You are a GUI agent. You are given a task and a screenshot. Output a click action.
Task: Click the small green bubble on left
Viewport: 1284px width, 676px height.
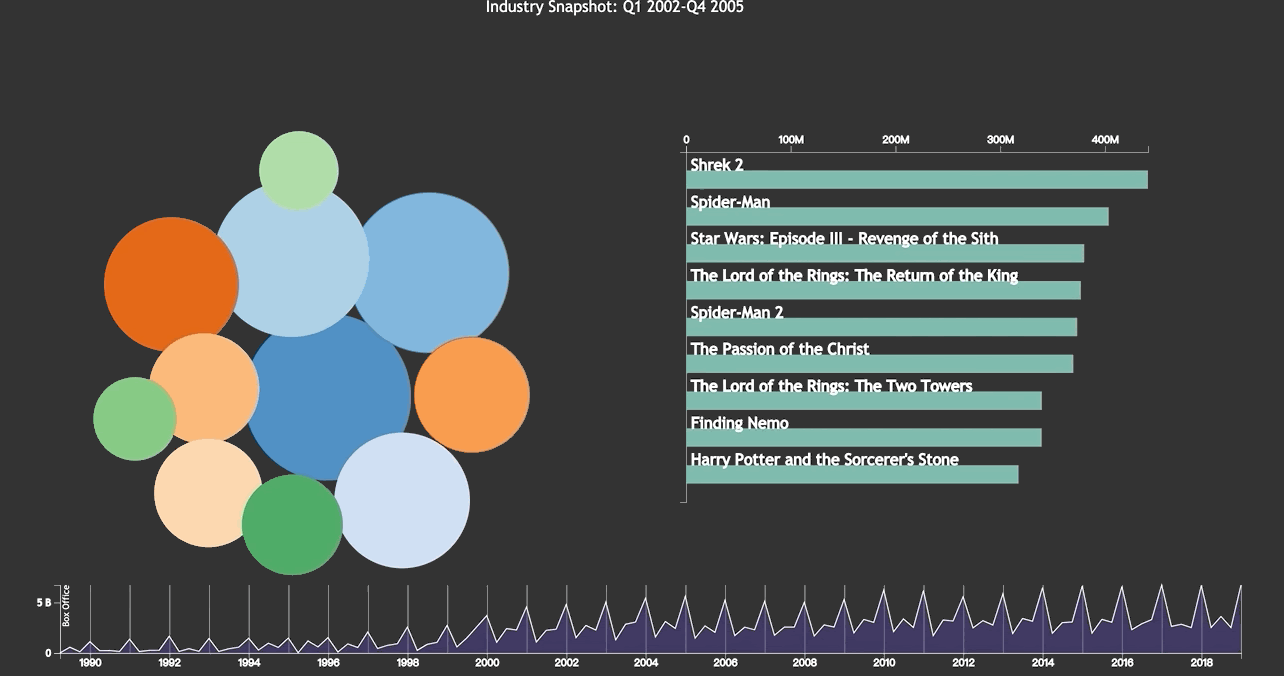coord(132,419)
